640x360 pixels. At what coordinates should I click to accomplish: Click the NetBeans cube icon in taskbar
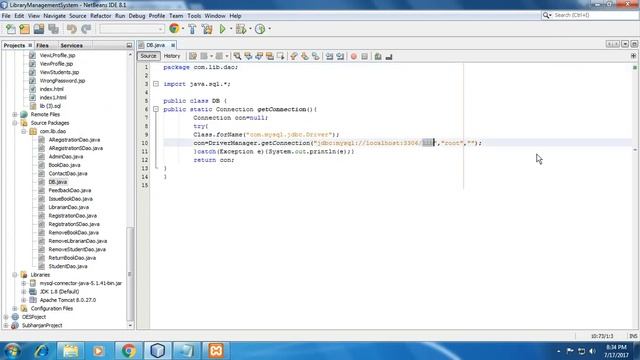(158, 350)
